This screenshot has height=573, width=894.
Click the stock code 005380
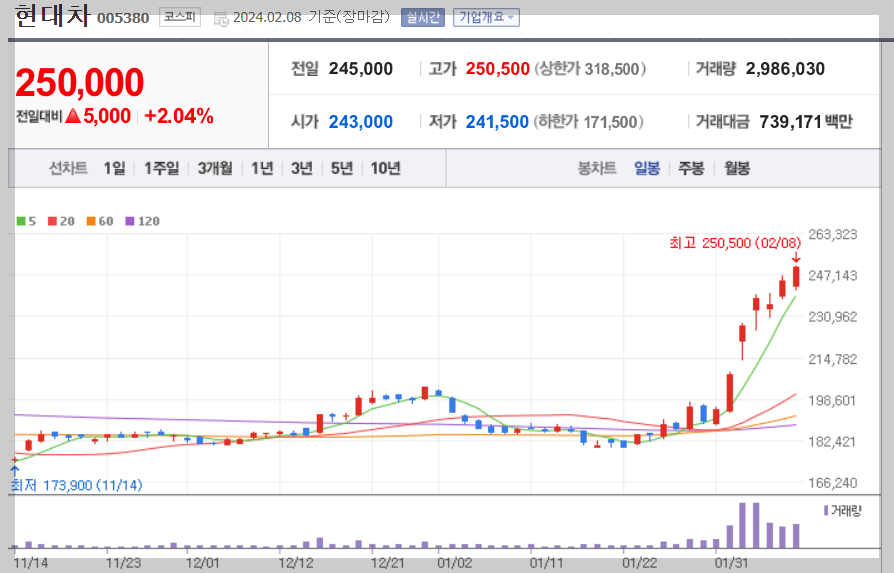tap(123, 18)
